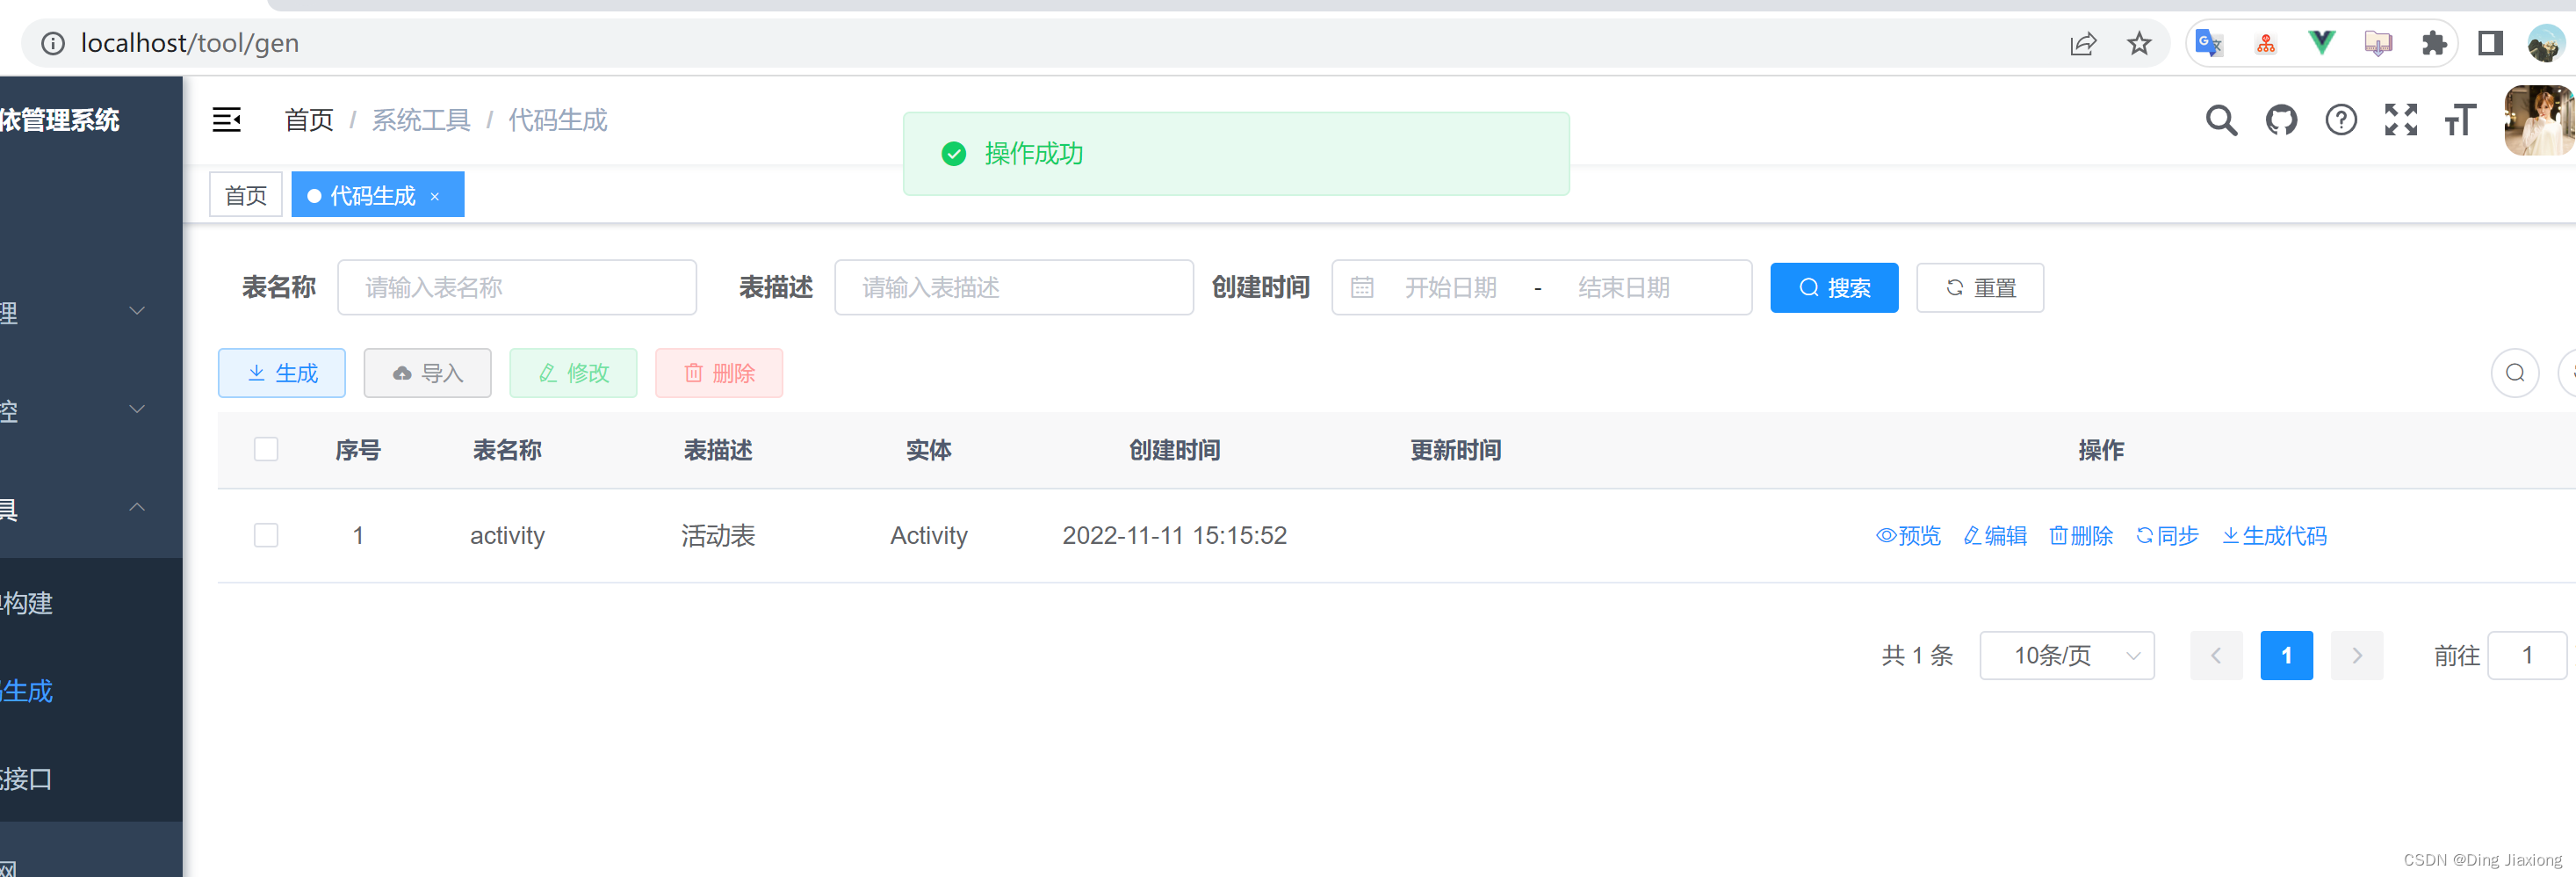Toggle the sidebar hamburger menu icon
This screenshot has width=2576, height=877.
pos(227,120)
